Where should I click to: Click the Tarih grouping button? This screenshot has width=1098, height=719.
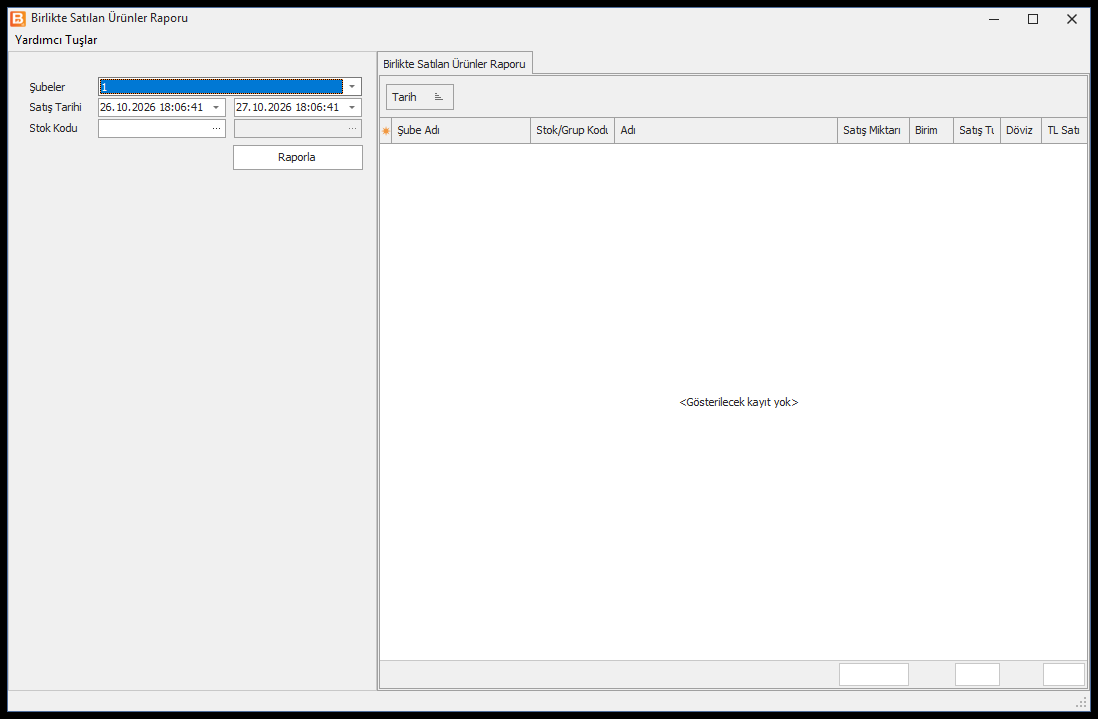(x=419, y=97)
